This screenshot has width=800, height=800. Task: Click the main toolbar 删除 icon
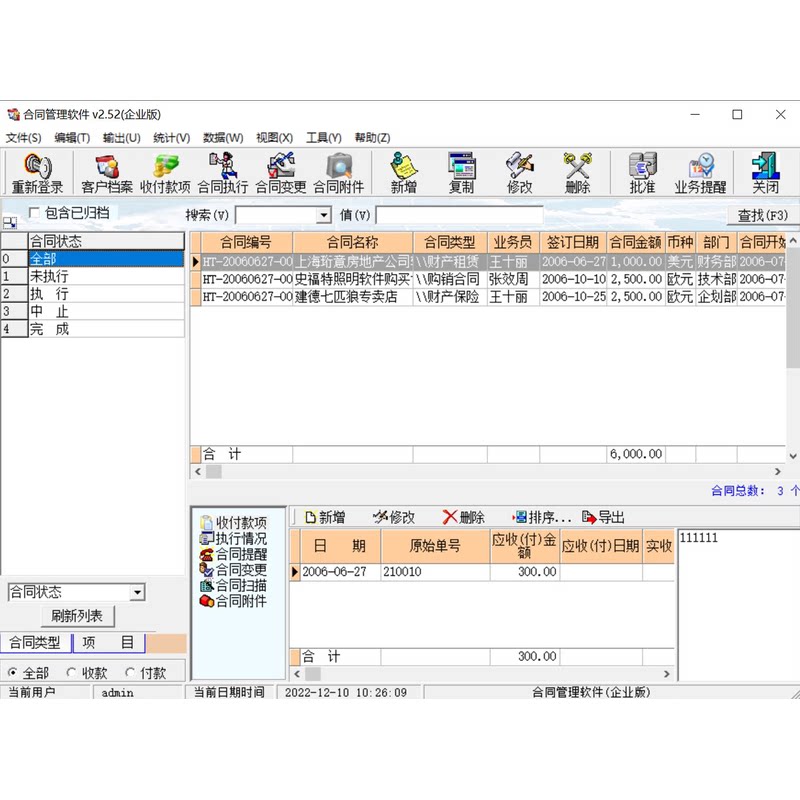577,173
